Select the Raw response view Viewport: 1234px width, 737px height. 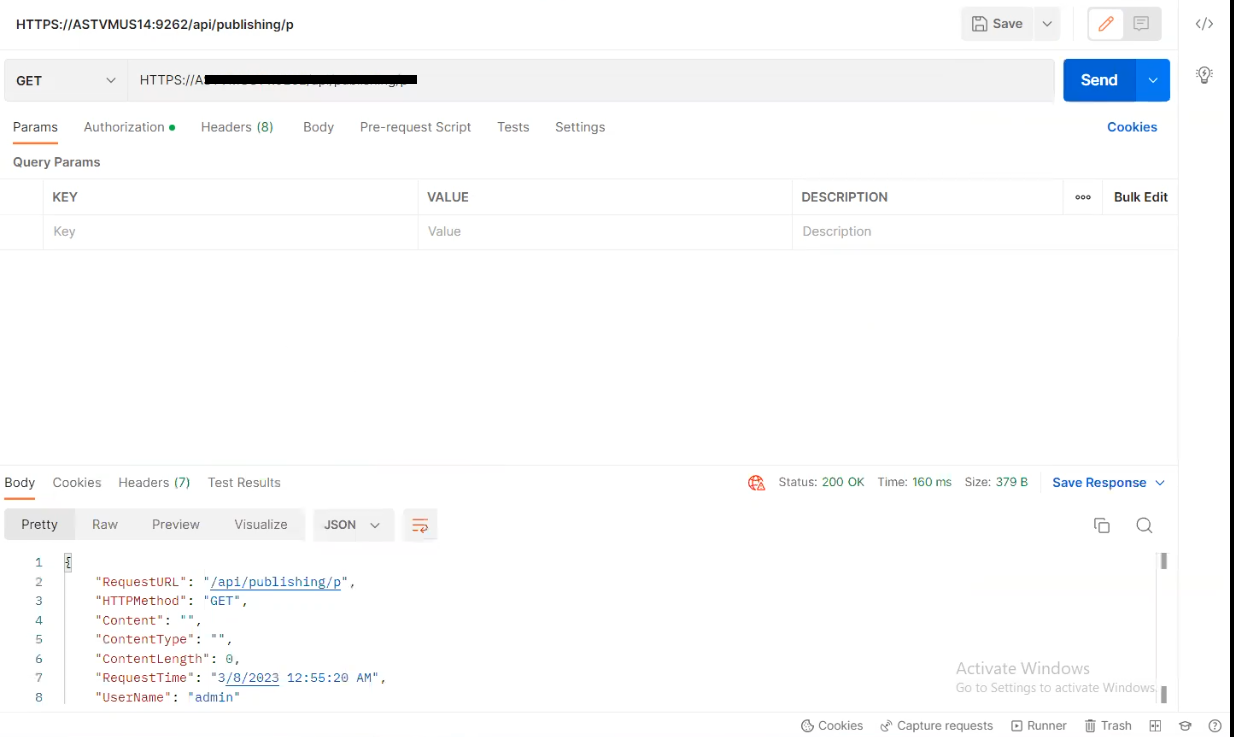tap(105, 525)
